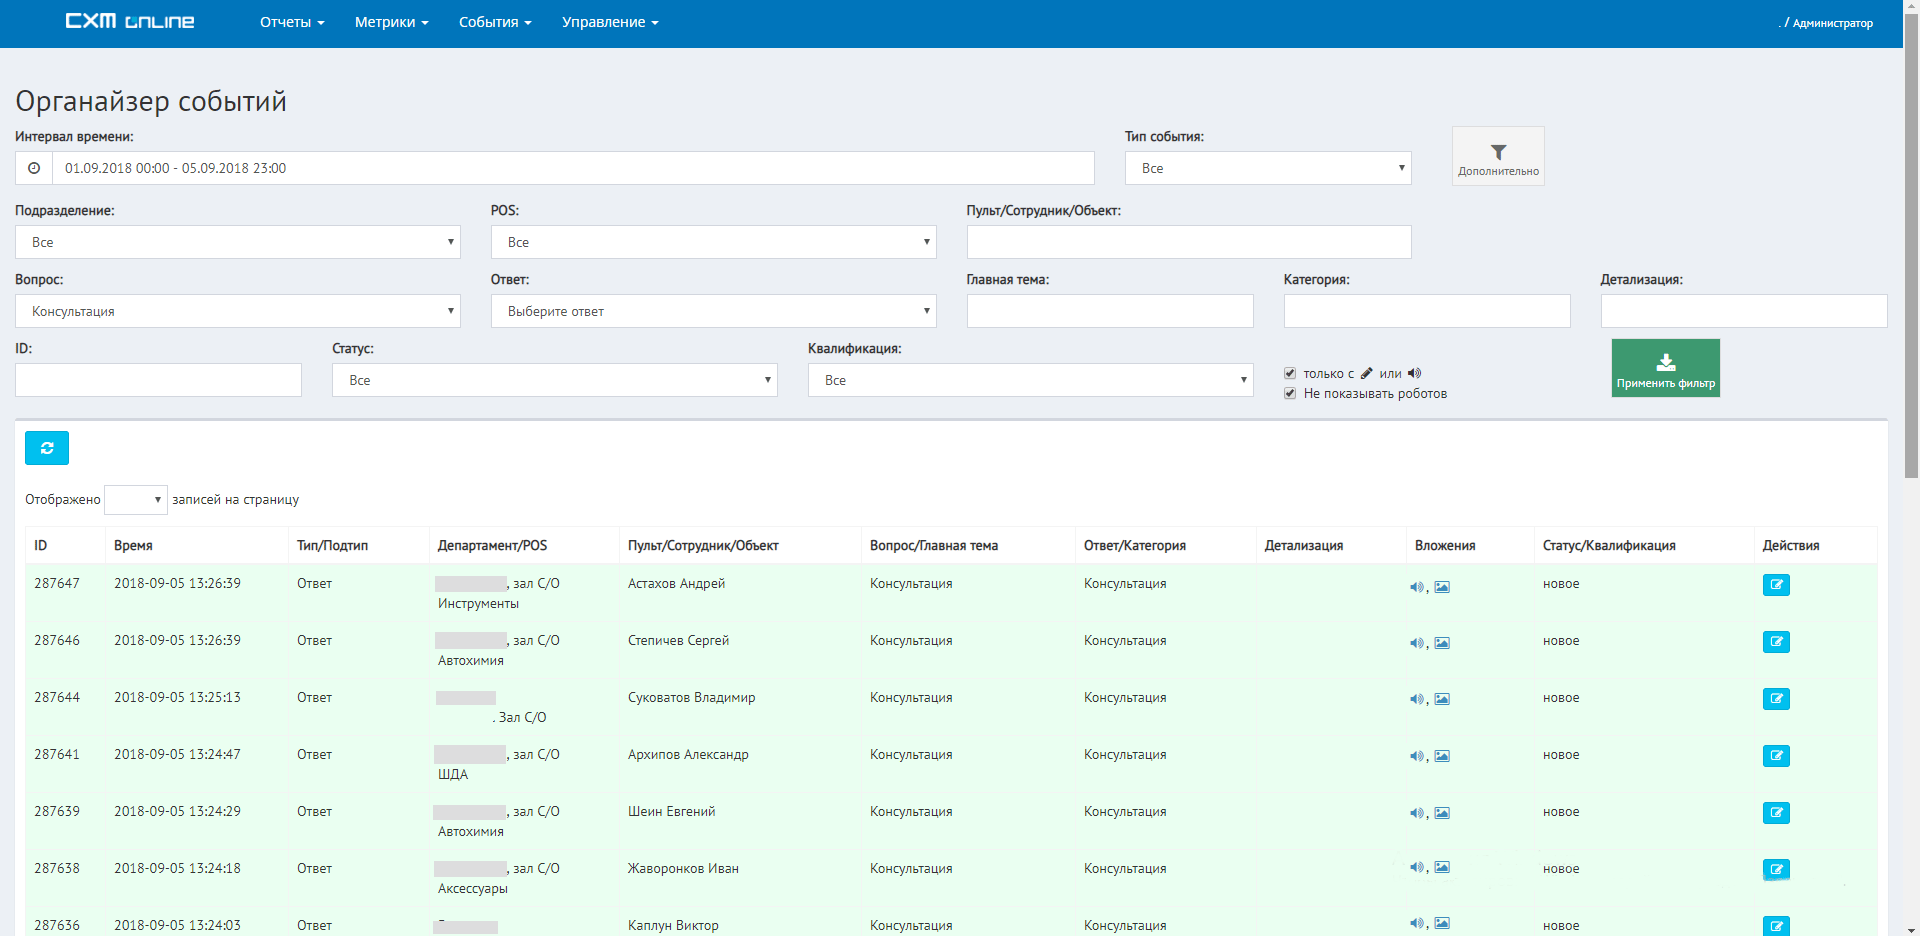The width and height of the screenshot is (1920, 936).
Task: Open the Отчеты menu
Action: point(291,22)
